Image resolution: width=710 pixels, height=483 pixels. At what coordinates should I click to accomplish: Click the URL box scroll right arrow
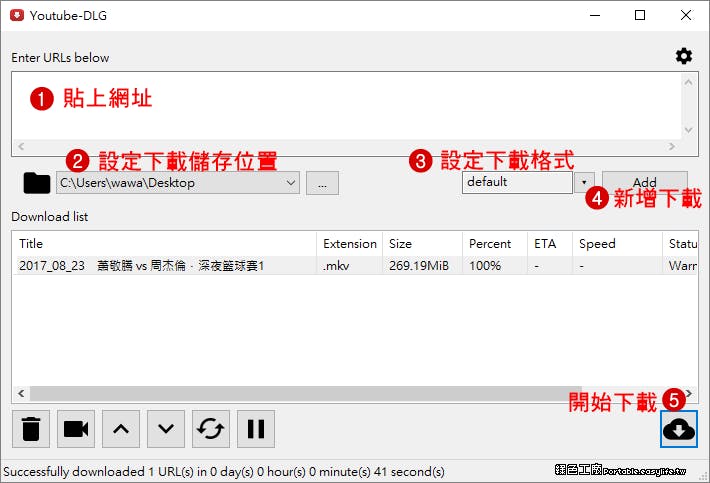[672, 146]
